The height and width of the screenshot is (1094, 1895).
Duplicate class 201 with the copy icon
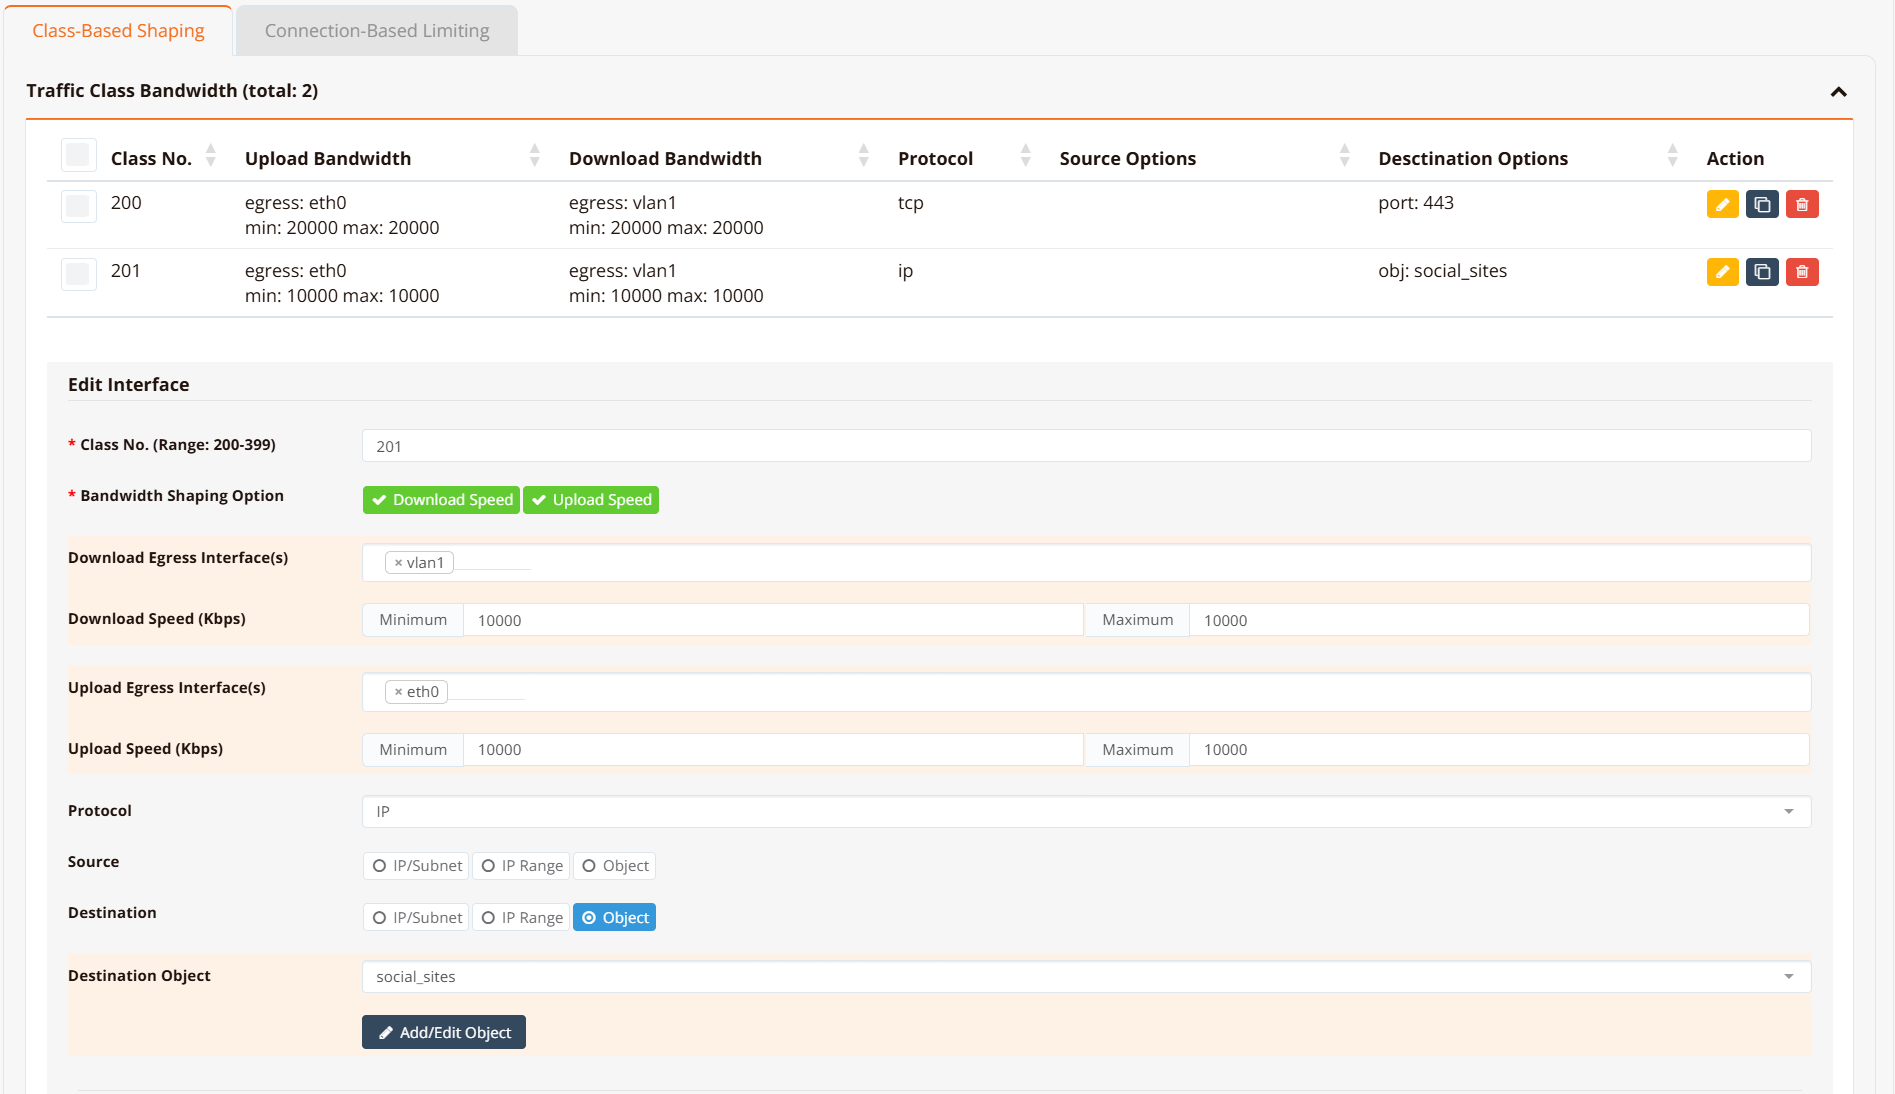coord(1762,272)
